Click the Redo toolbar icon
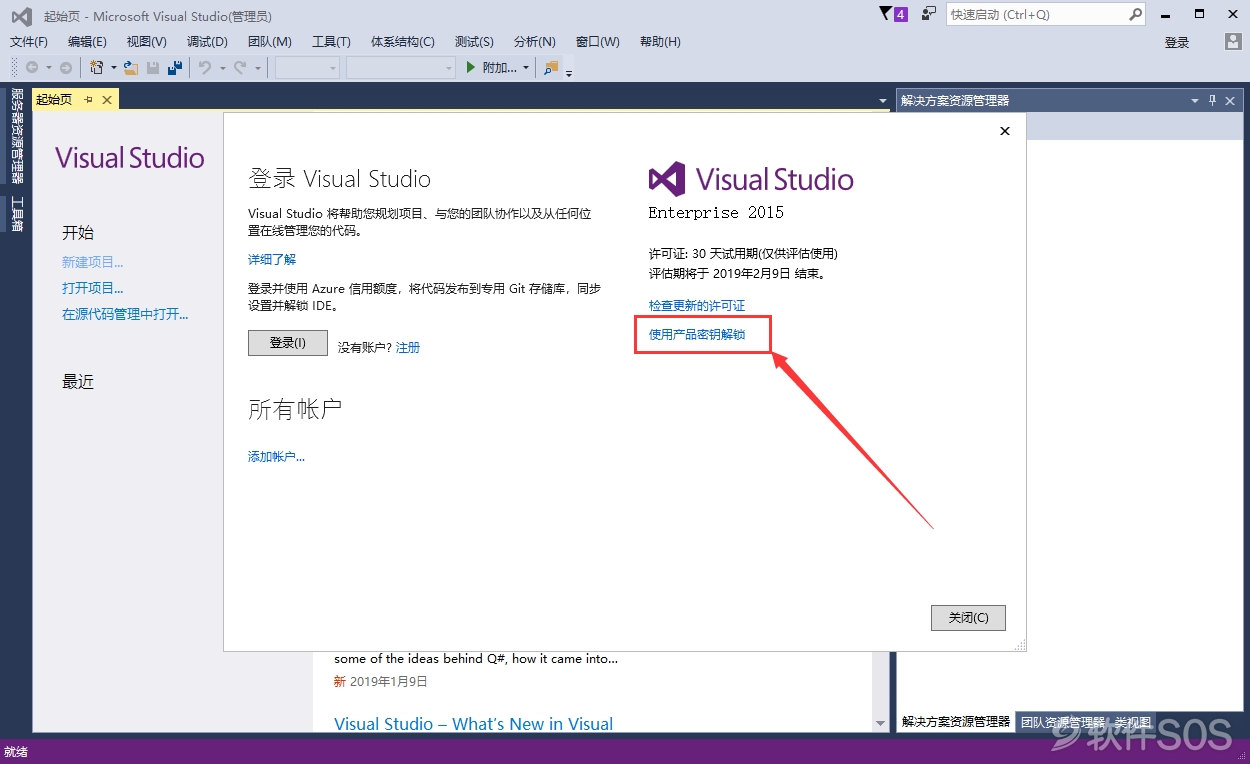 [240, 67]
